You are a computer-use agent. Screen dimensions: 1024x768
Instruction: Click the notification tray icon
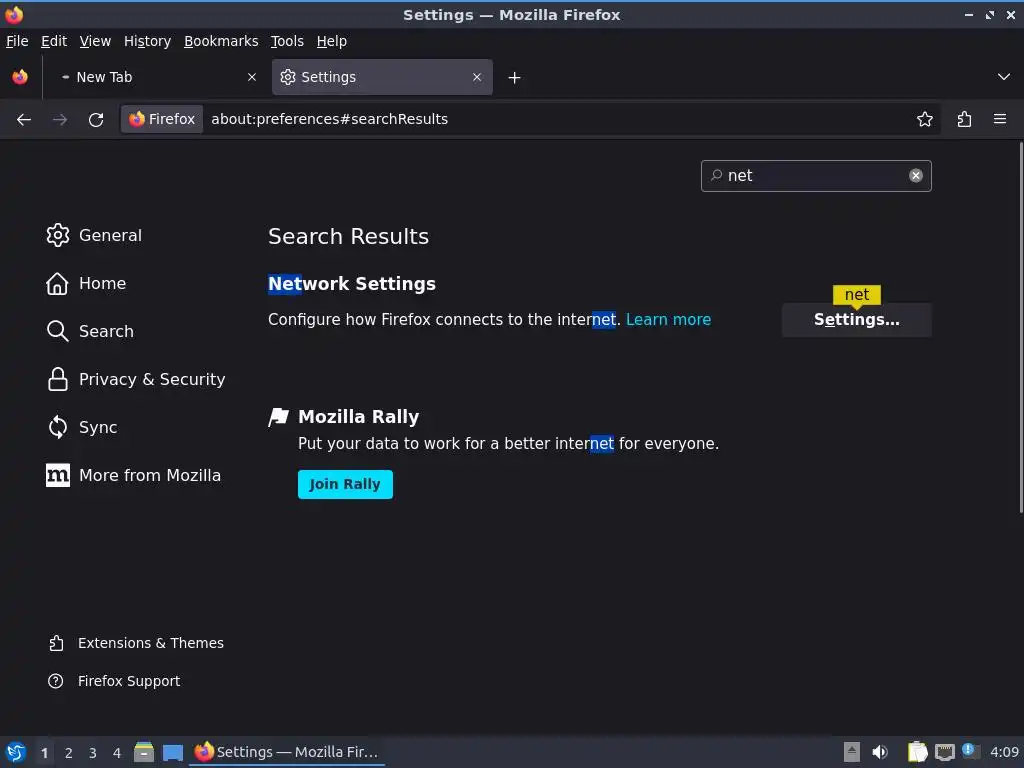(970, 751)
